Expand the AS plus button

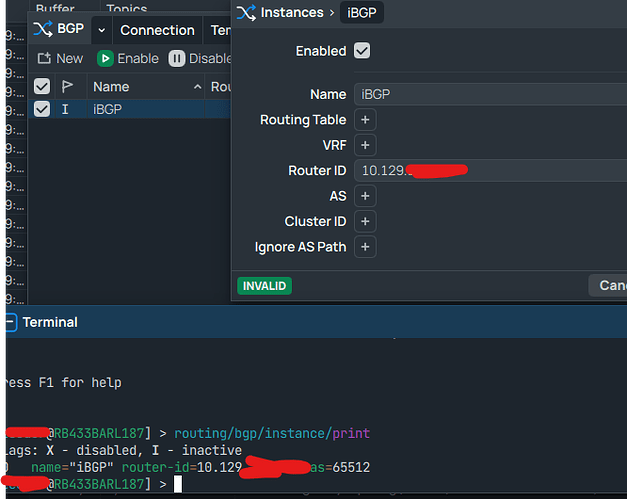[365, 196]
